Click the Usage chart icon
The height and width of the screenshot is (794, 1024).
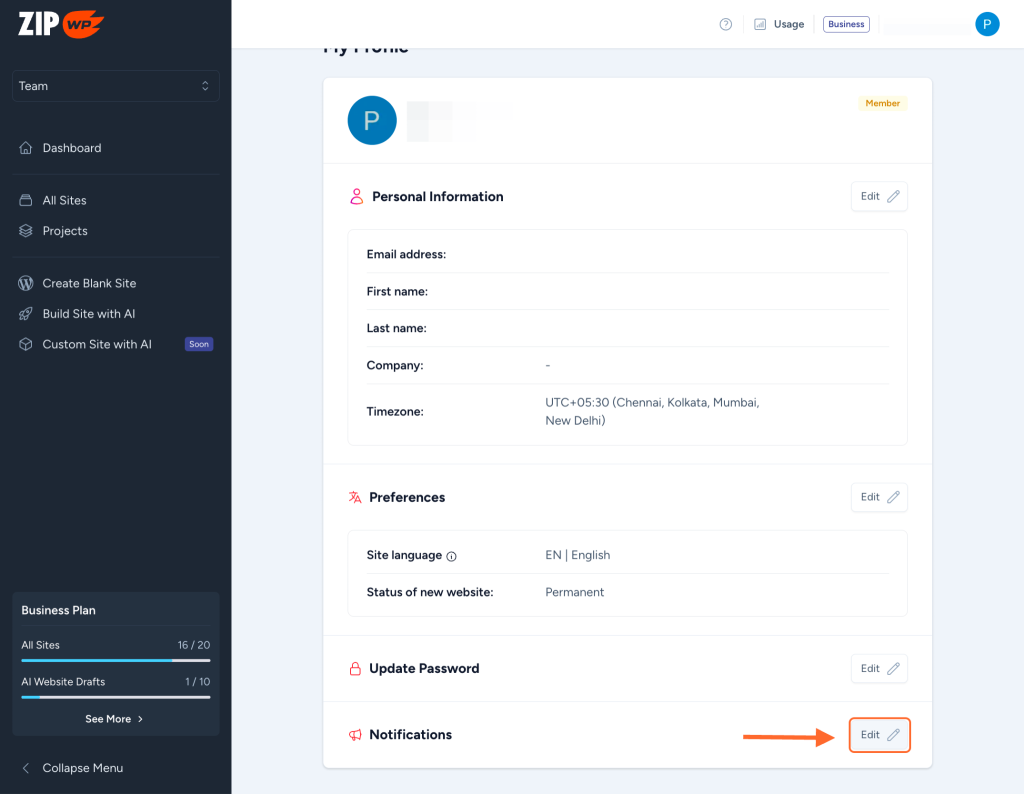point(760,24)
